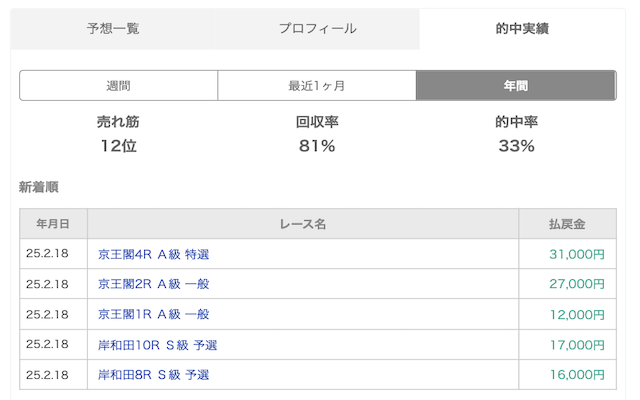Select the 的中実績 tab
The height and width of the screenshot is (400, 640).
click(522, 29)
